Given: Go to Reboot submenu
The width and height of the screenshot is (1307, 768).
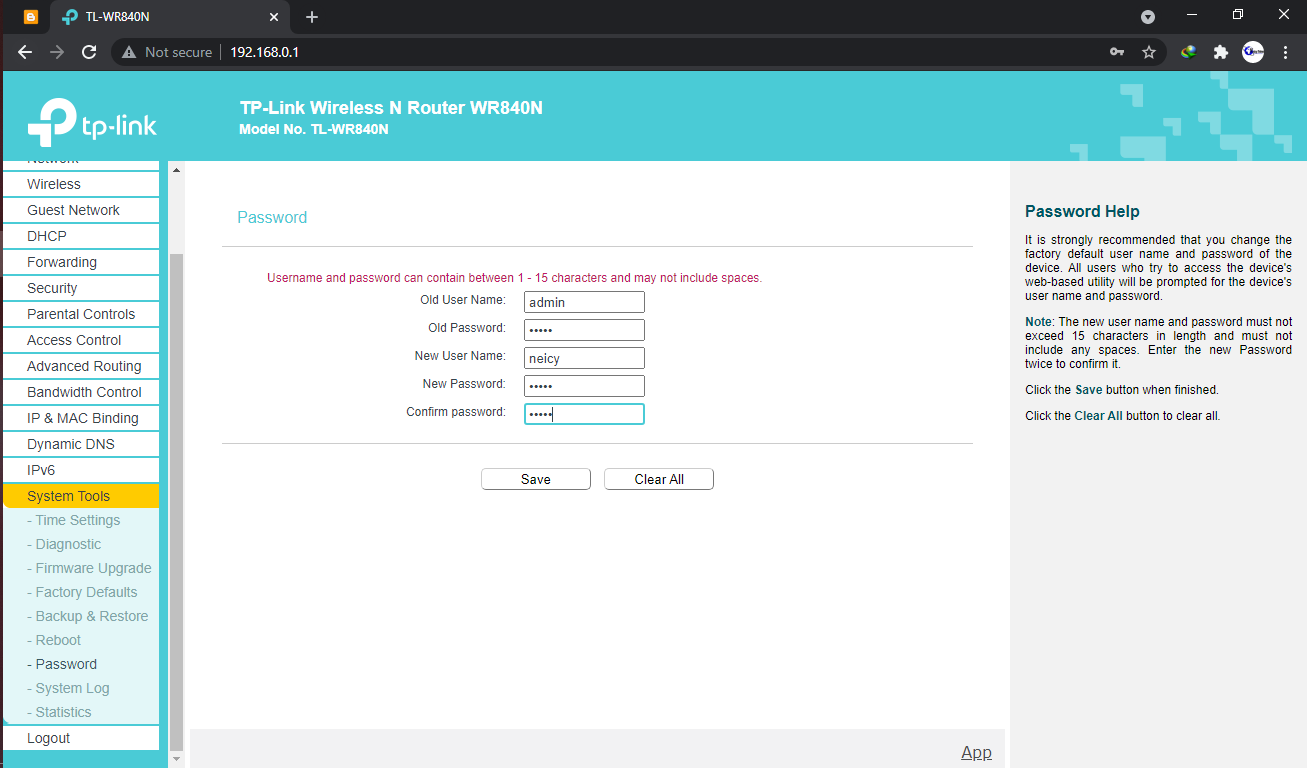Looking at the screenshot, I should click(x=55, y=640).
